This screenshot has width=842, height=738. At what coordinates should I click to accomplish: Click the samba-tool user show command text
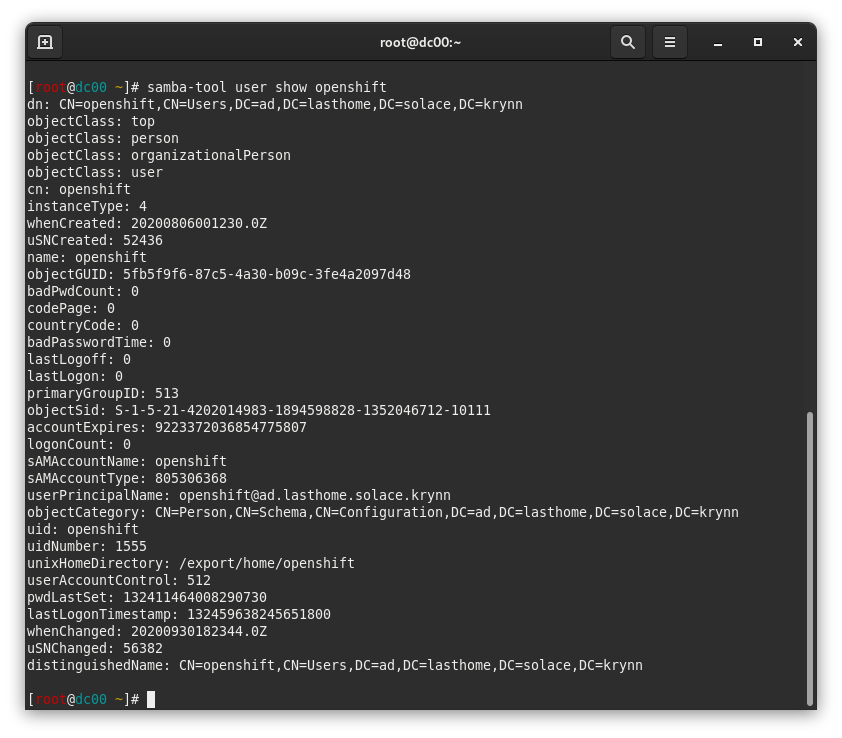coord(266,87)
